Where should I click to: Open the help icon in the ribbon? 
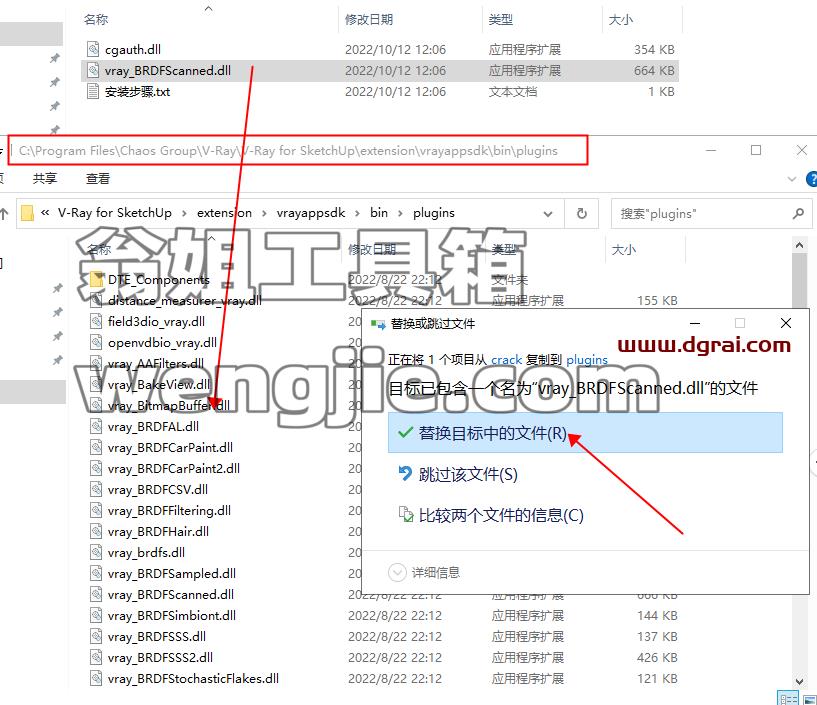(811, 179)
